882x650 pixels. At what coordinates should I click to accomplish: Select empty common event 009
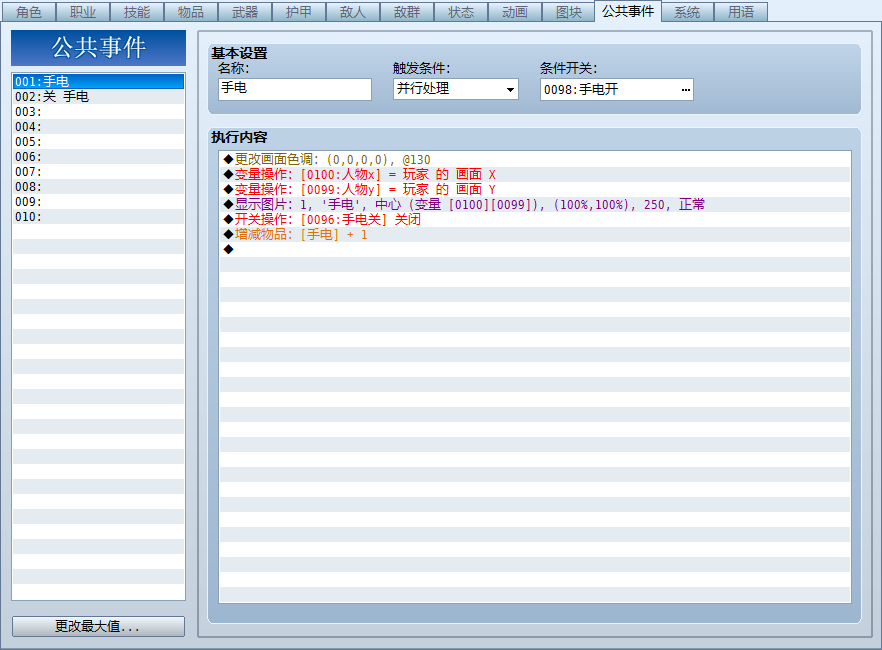[x=98, y=202]
